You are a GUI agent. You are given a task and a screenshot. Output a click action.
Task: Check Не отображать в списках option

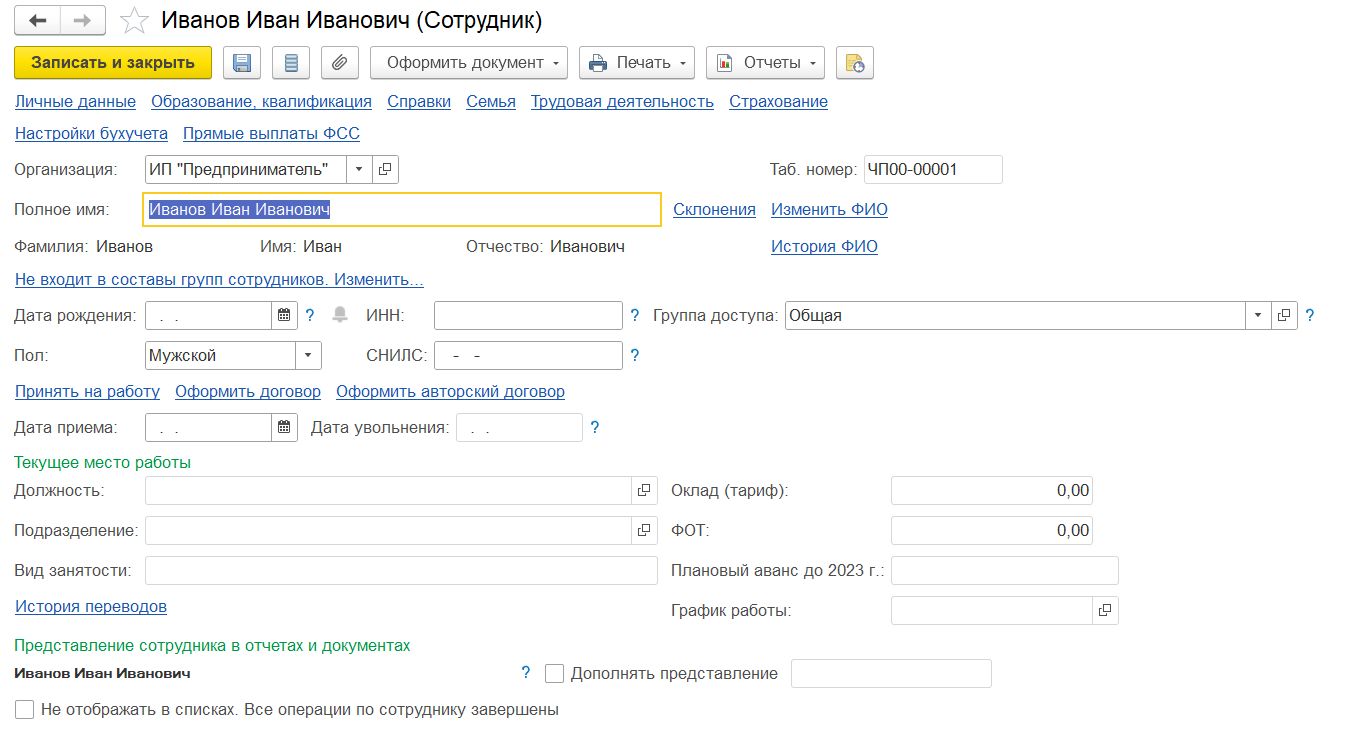[x=25, y=710]
